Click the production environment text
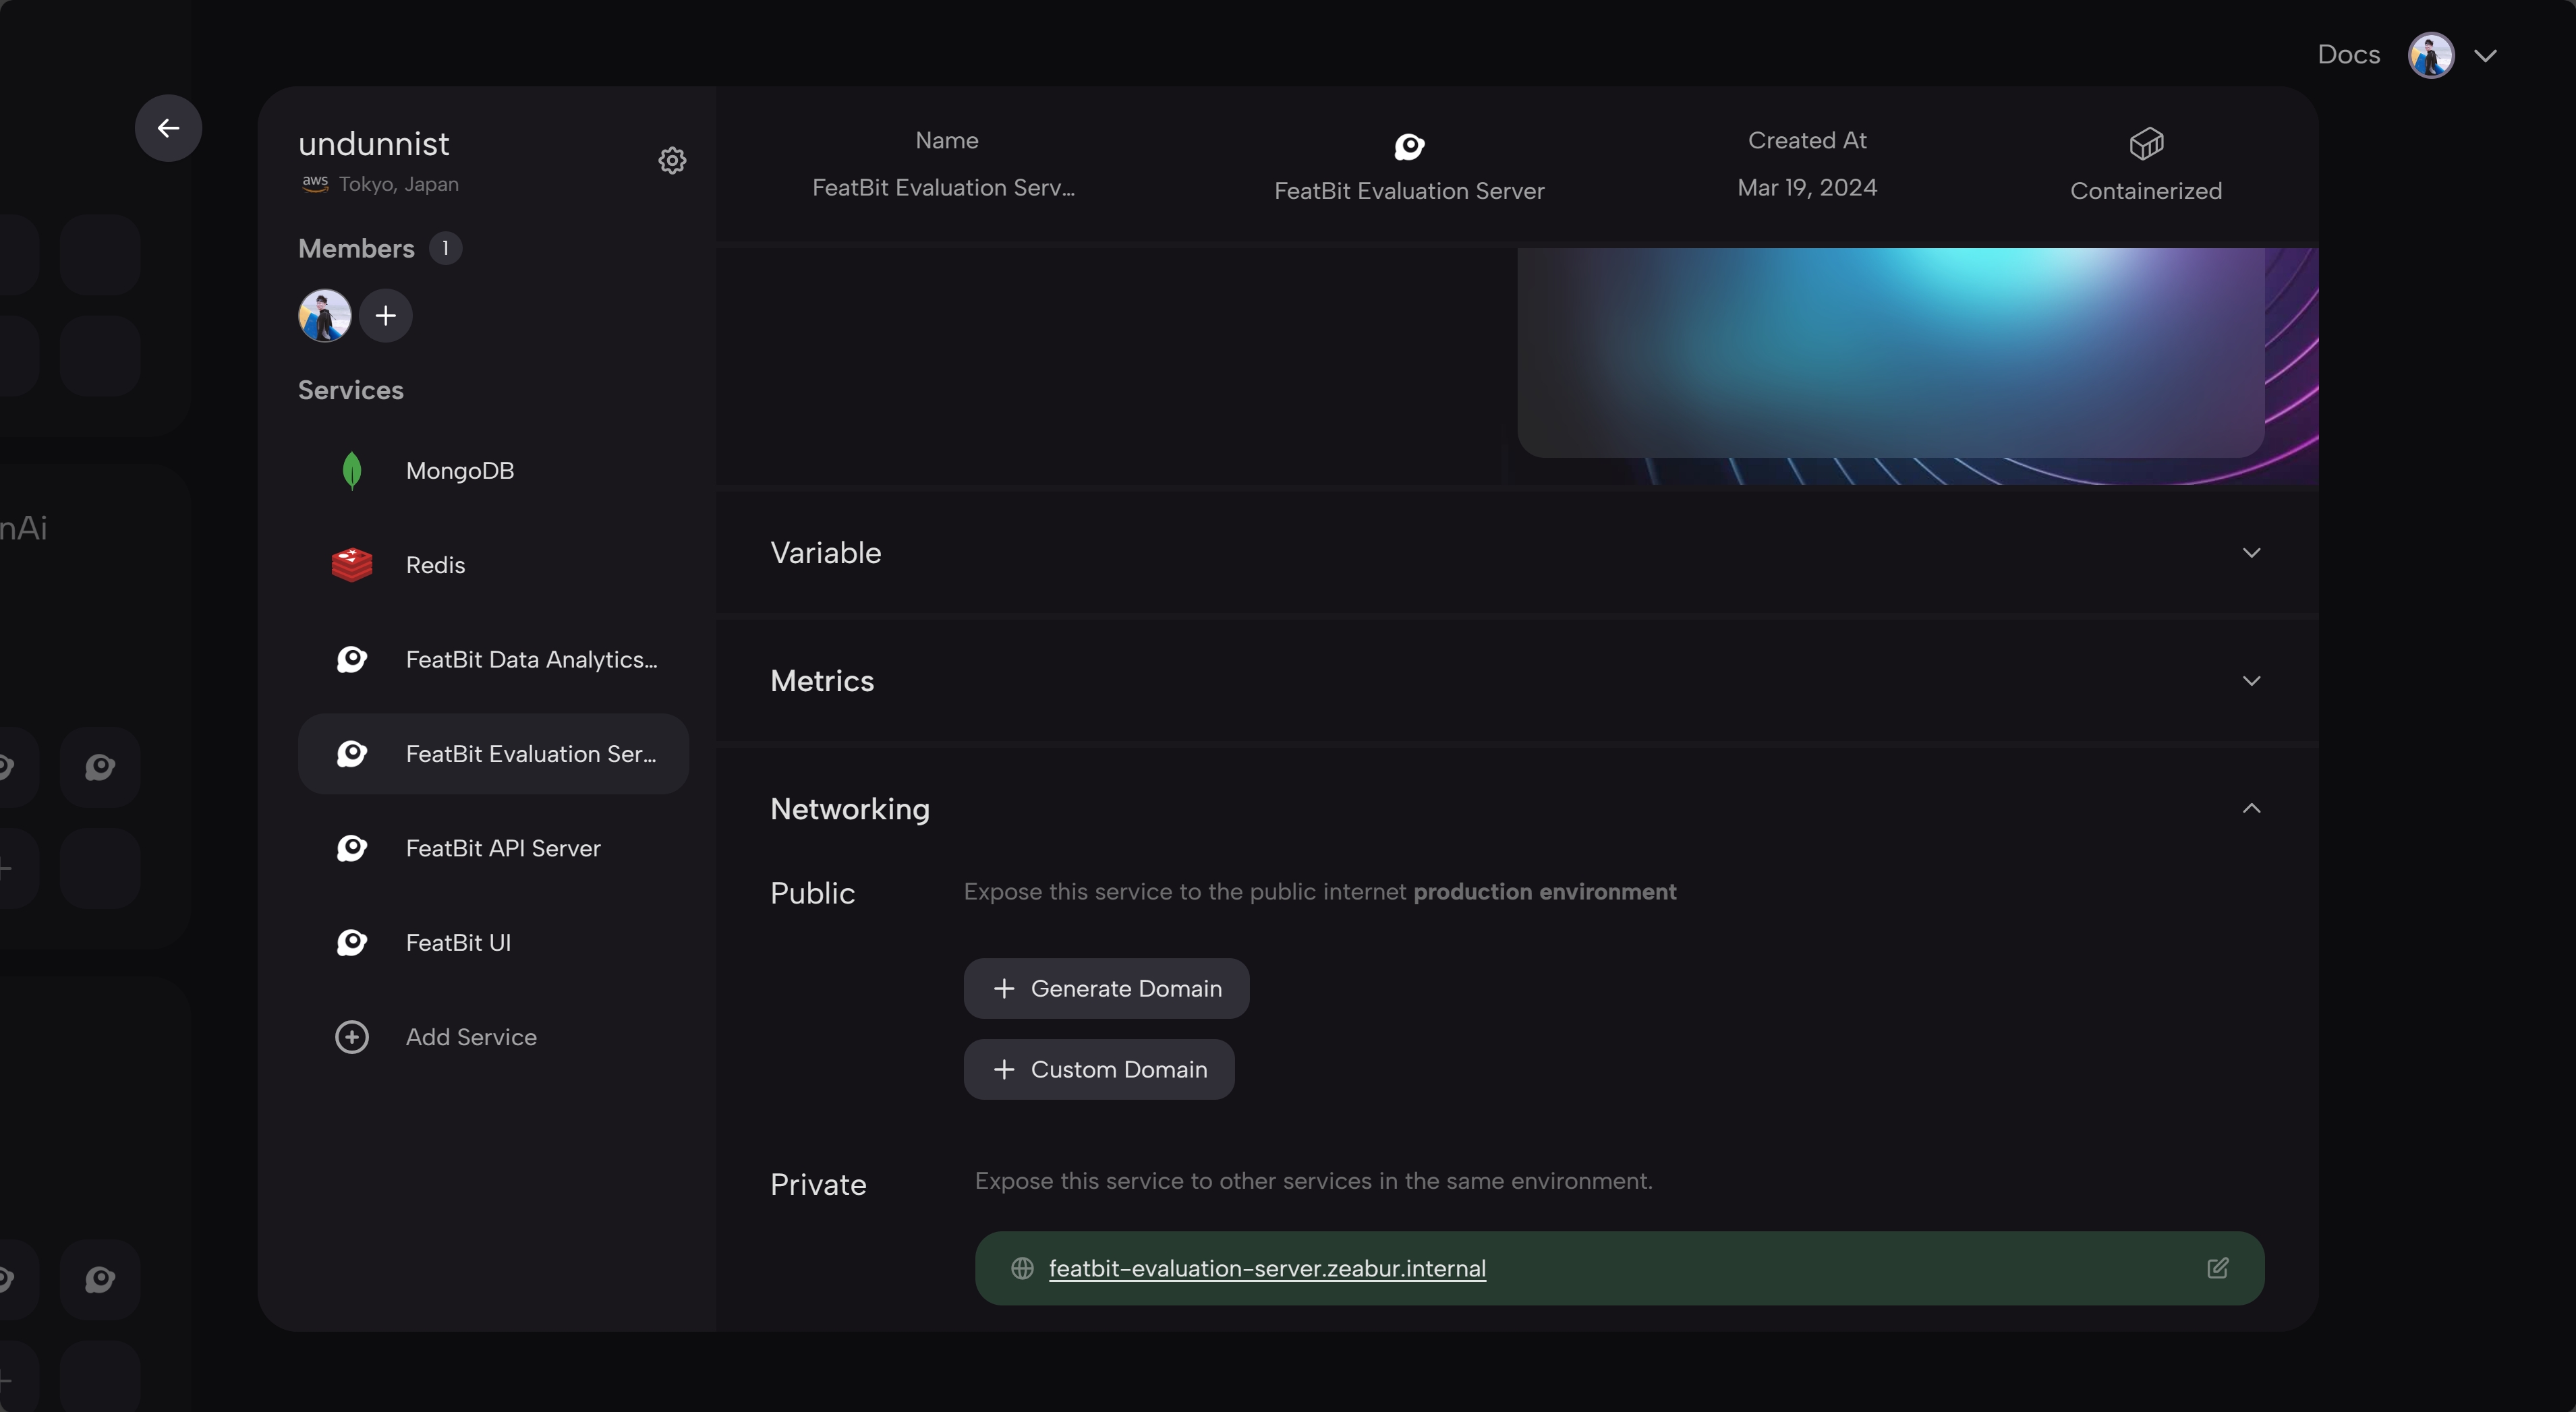Image resolution: width=2576 pixels, height=1412 pixels. [1544, 892]
